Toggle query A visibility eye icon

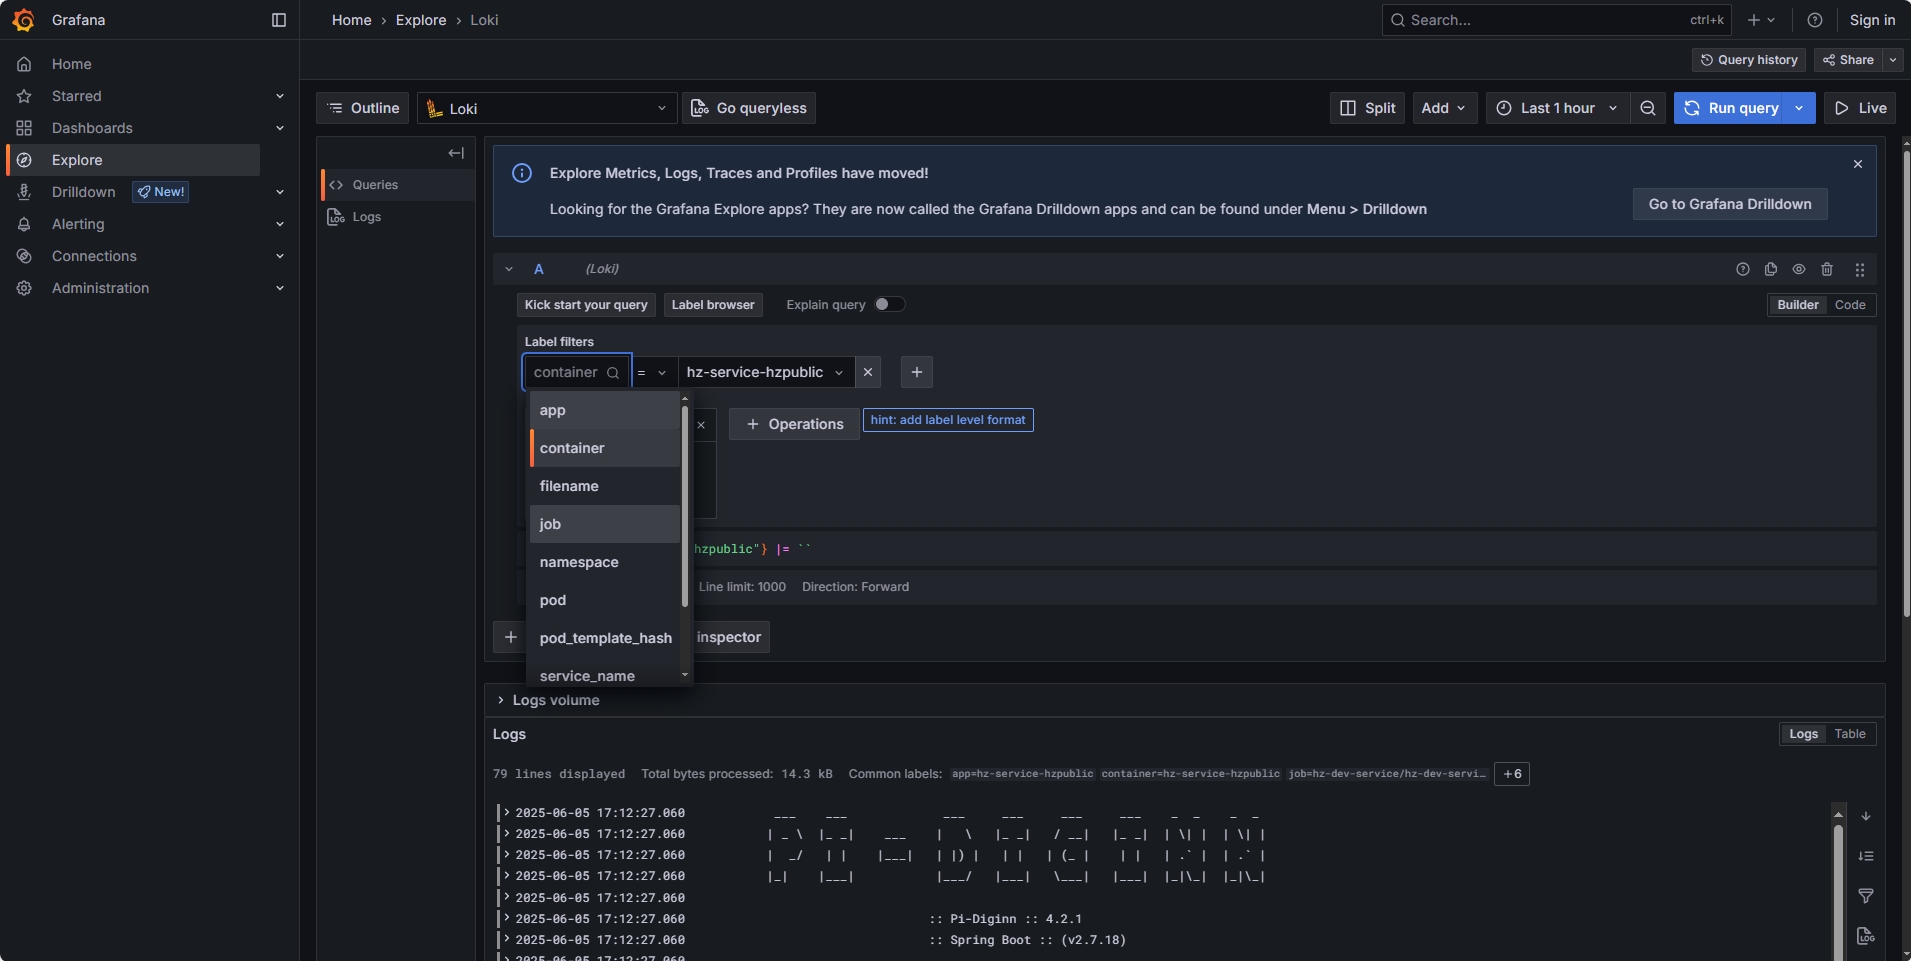(1799, 269)
